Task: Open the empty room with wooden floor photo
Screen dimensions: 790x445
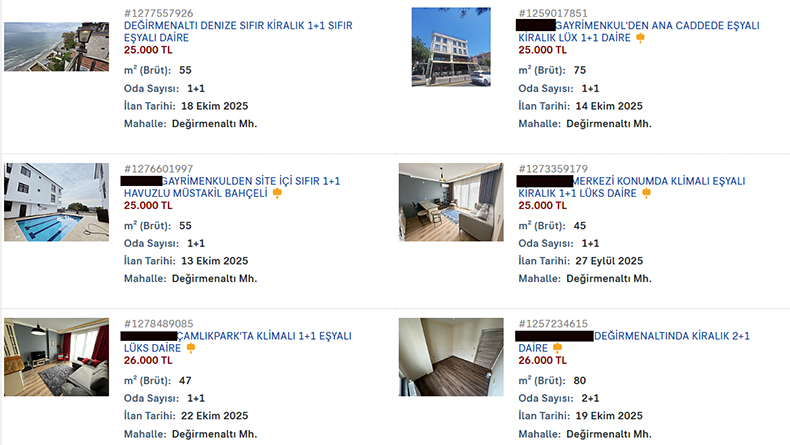Action: pyautogui.click(x=451, y=357)
